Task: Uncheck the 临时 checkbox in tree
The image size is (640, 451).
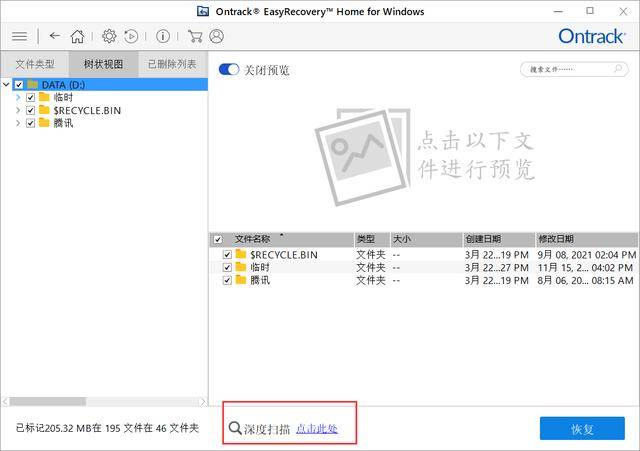Action: tap(31, 98)
